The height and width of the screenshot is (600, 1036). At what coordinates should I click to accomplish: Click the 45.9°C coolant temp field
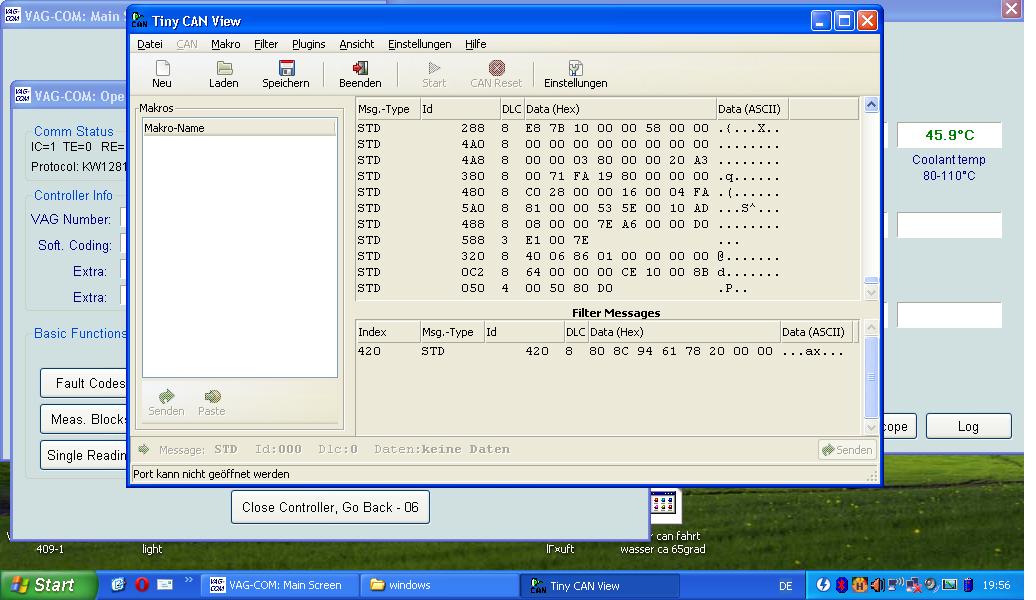[x=949, y=135]
